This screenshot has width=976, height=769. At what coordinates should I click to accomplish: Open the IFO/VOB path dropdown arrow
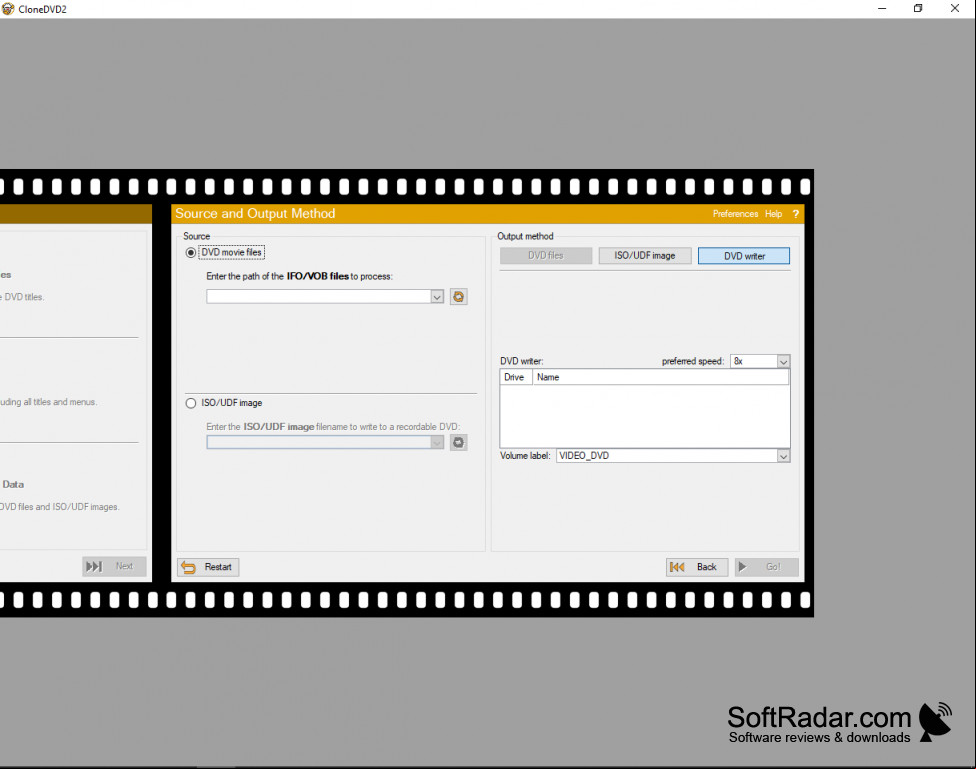click(x=437, y=297)
